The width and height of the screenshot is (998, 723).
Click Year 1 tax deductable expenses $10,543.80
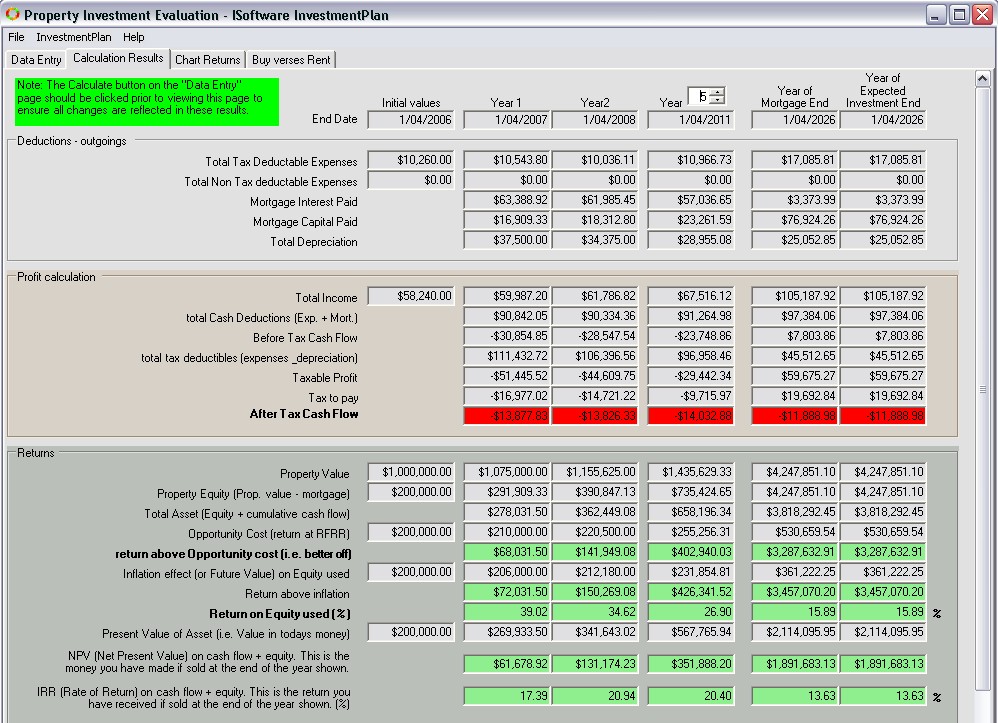click(x=507, y=160)
